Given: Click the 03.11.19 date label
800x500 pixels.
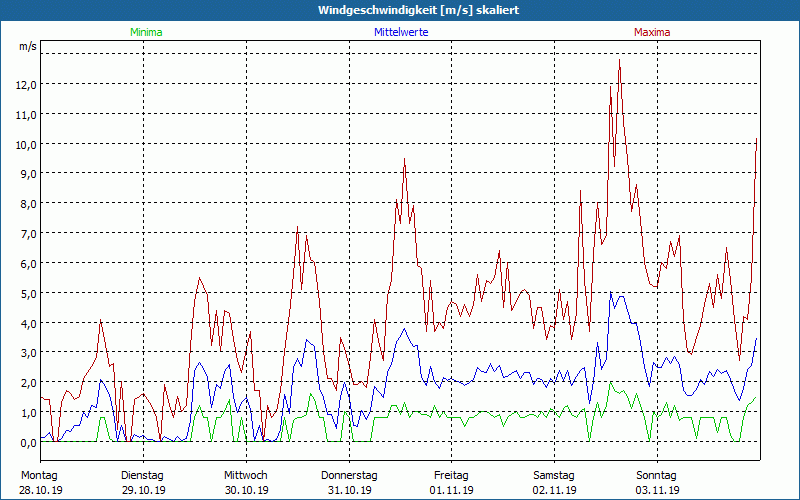Looking at the screenshot, I should pos(658,490).
